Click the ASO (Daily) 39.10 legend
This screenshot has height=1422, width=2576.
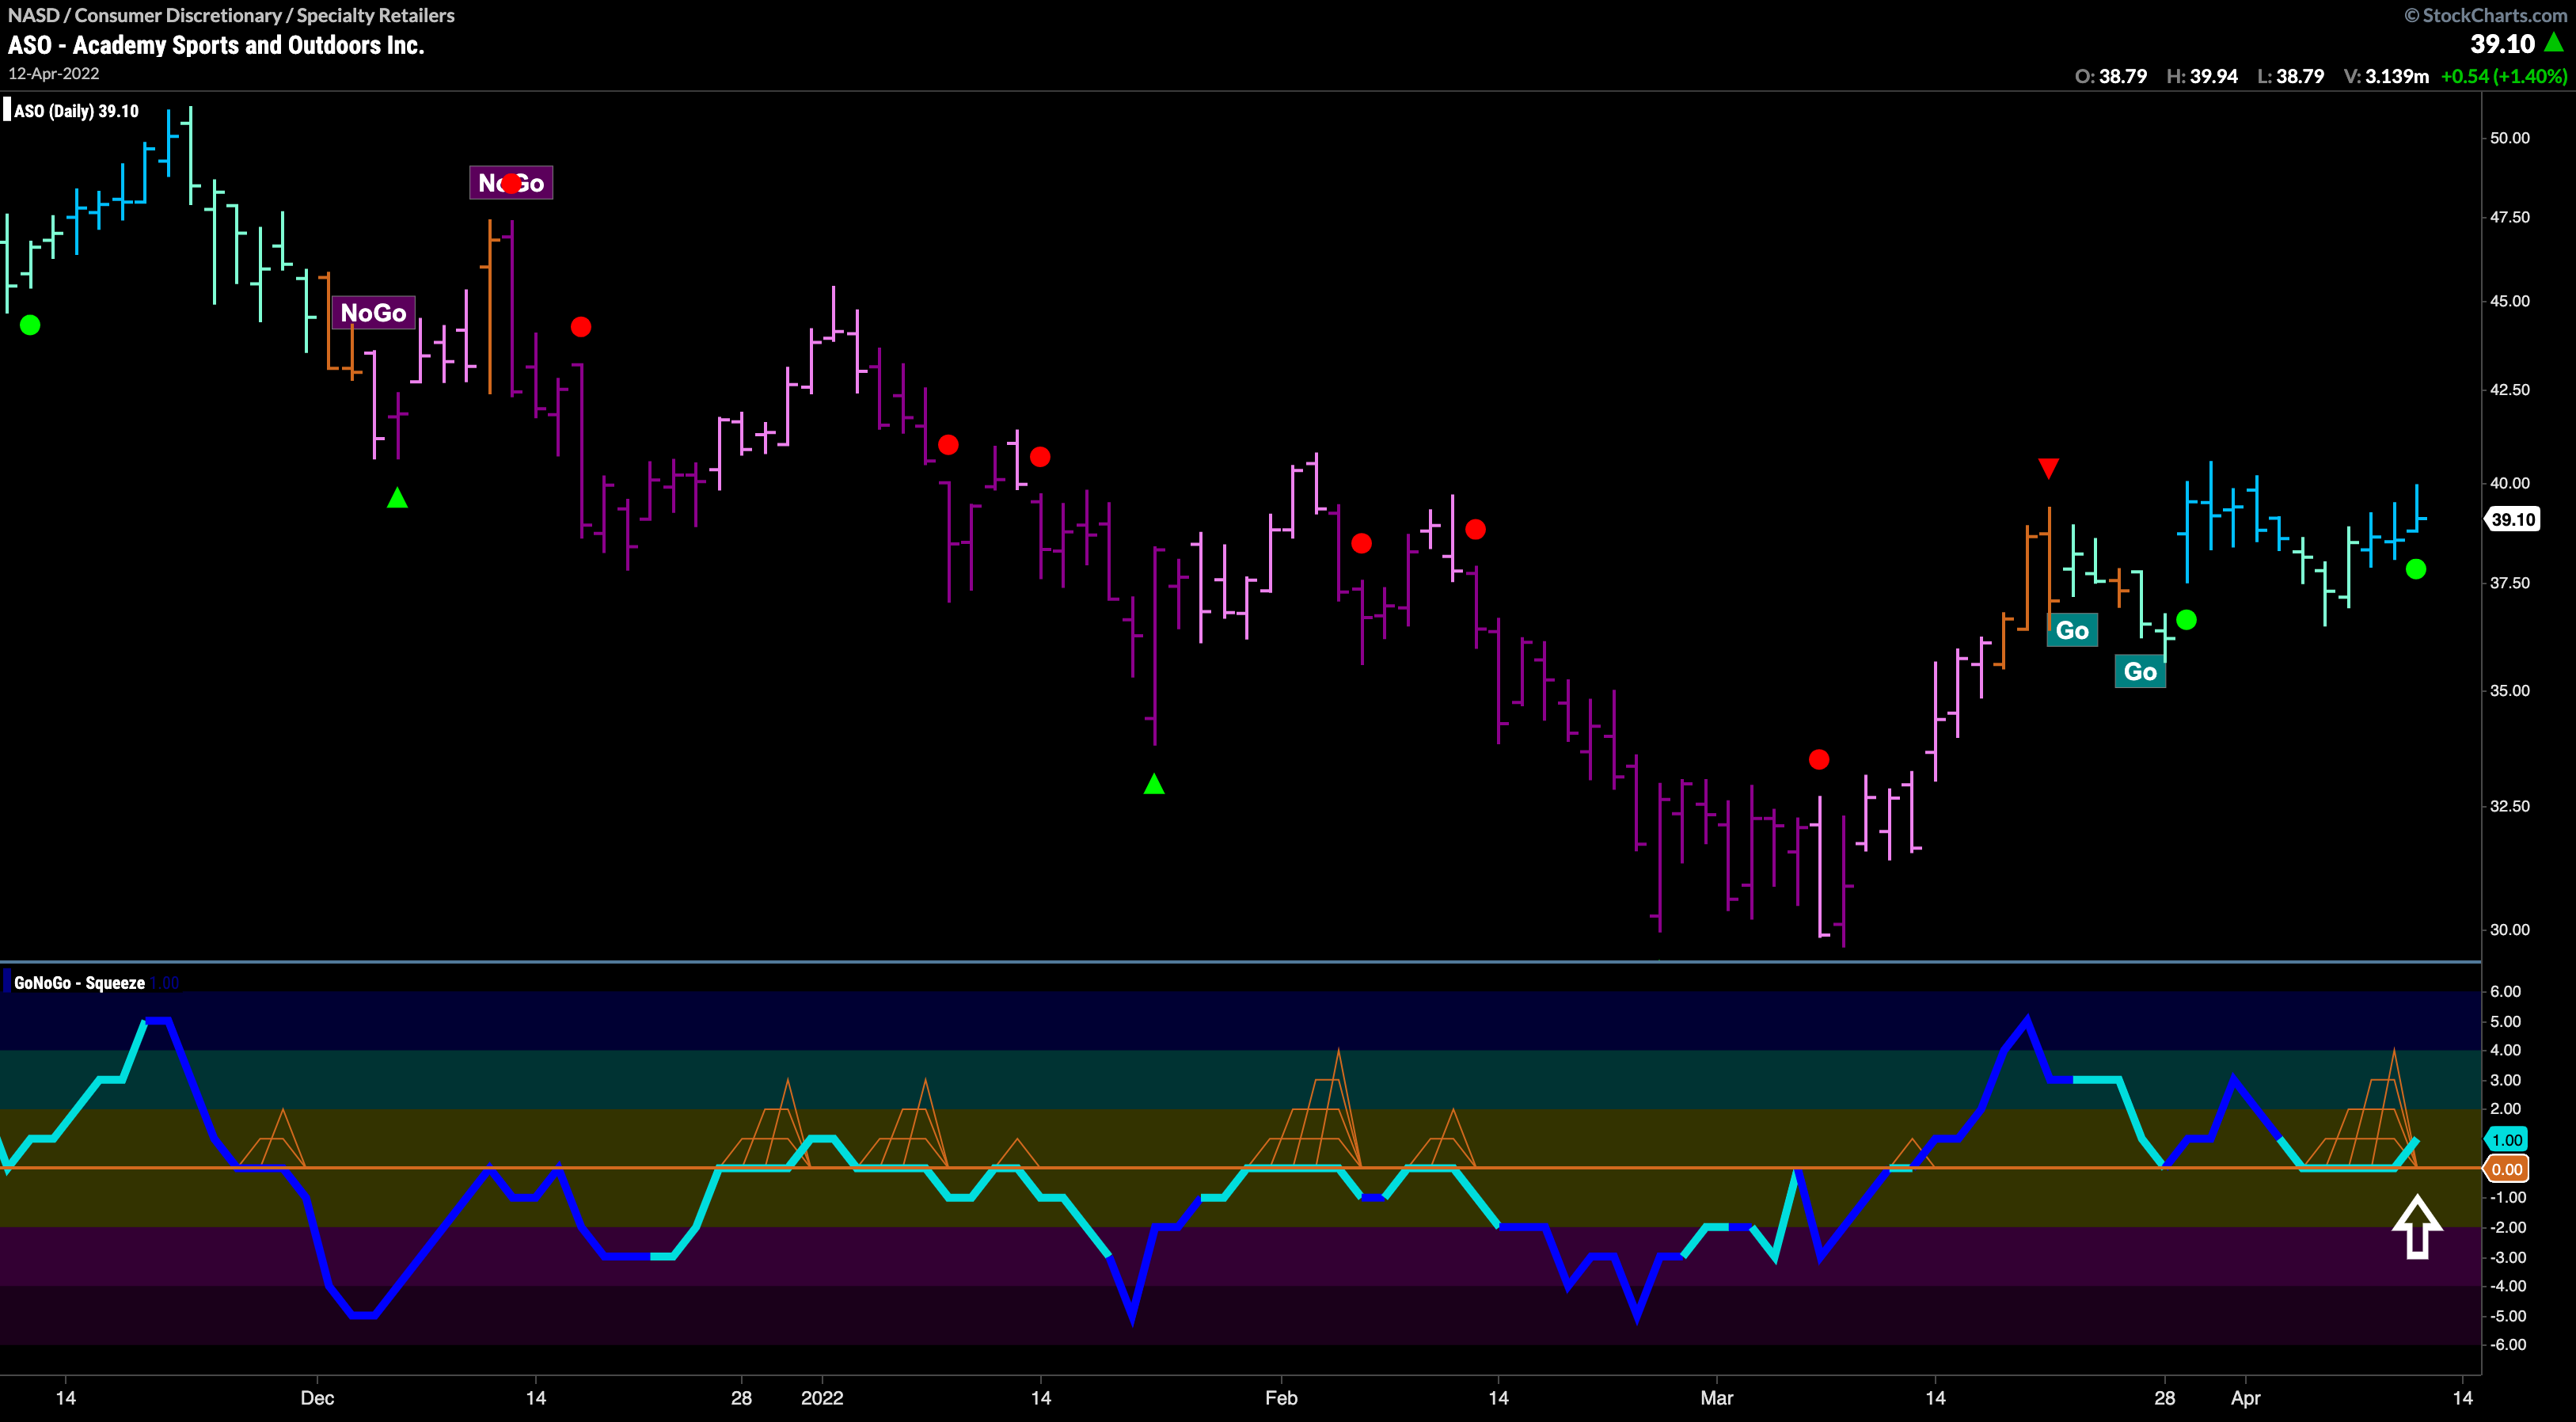point(76,111)
